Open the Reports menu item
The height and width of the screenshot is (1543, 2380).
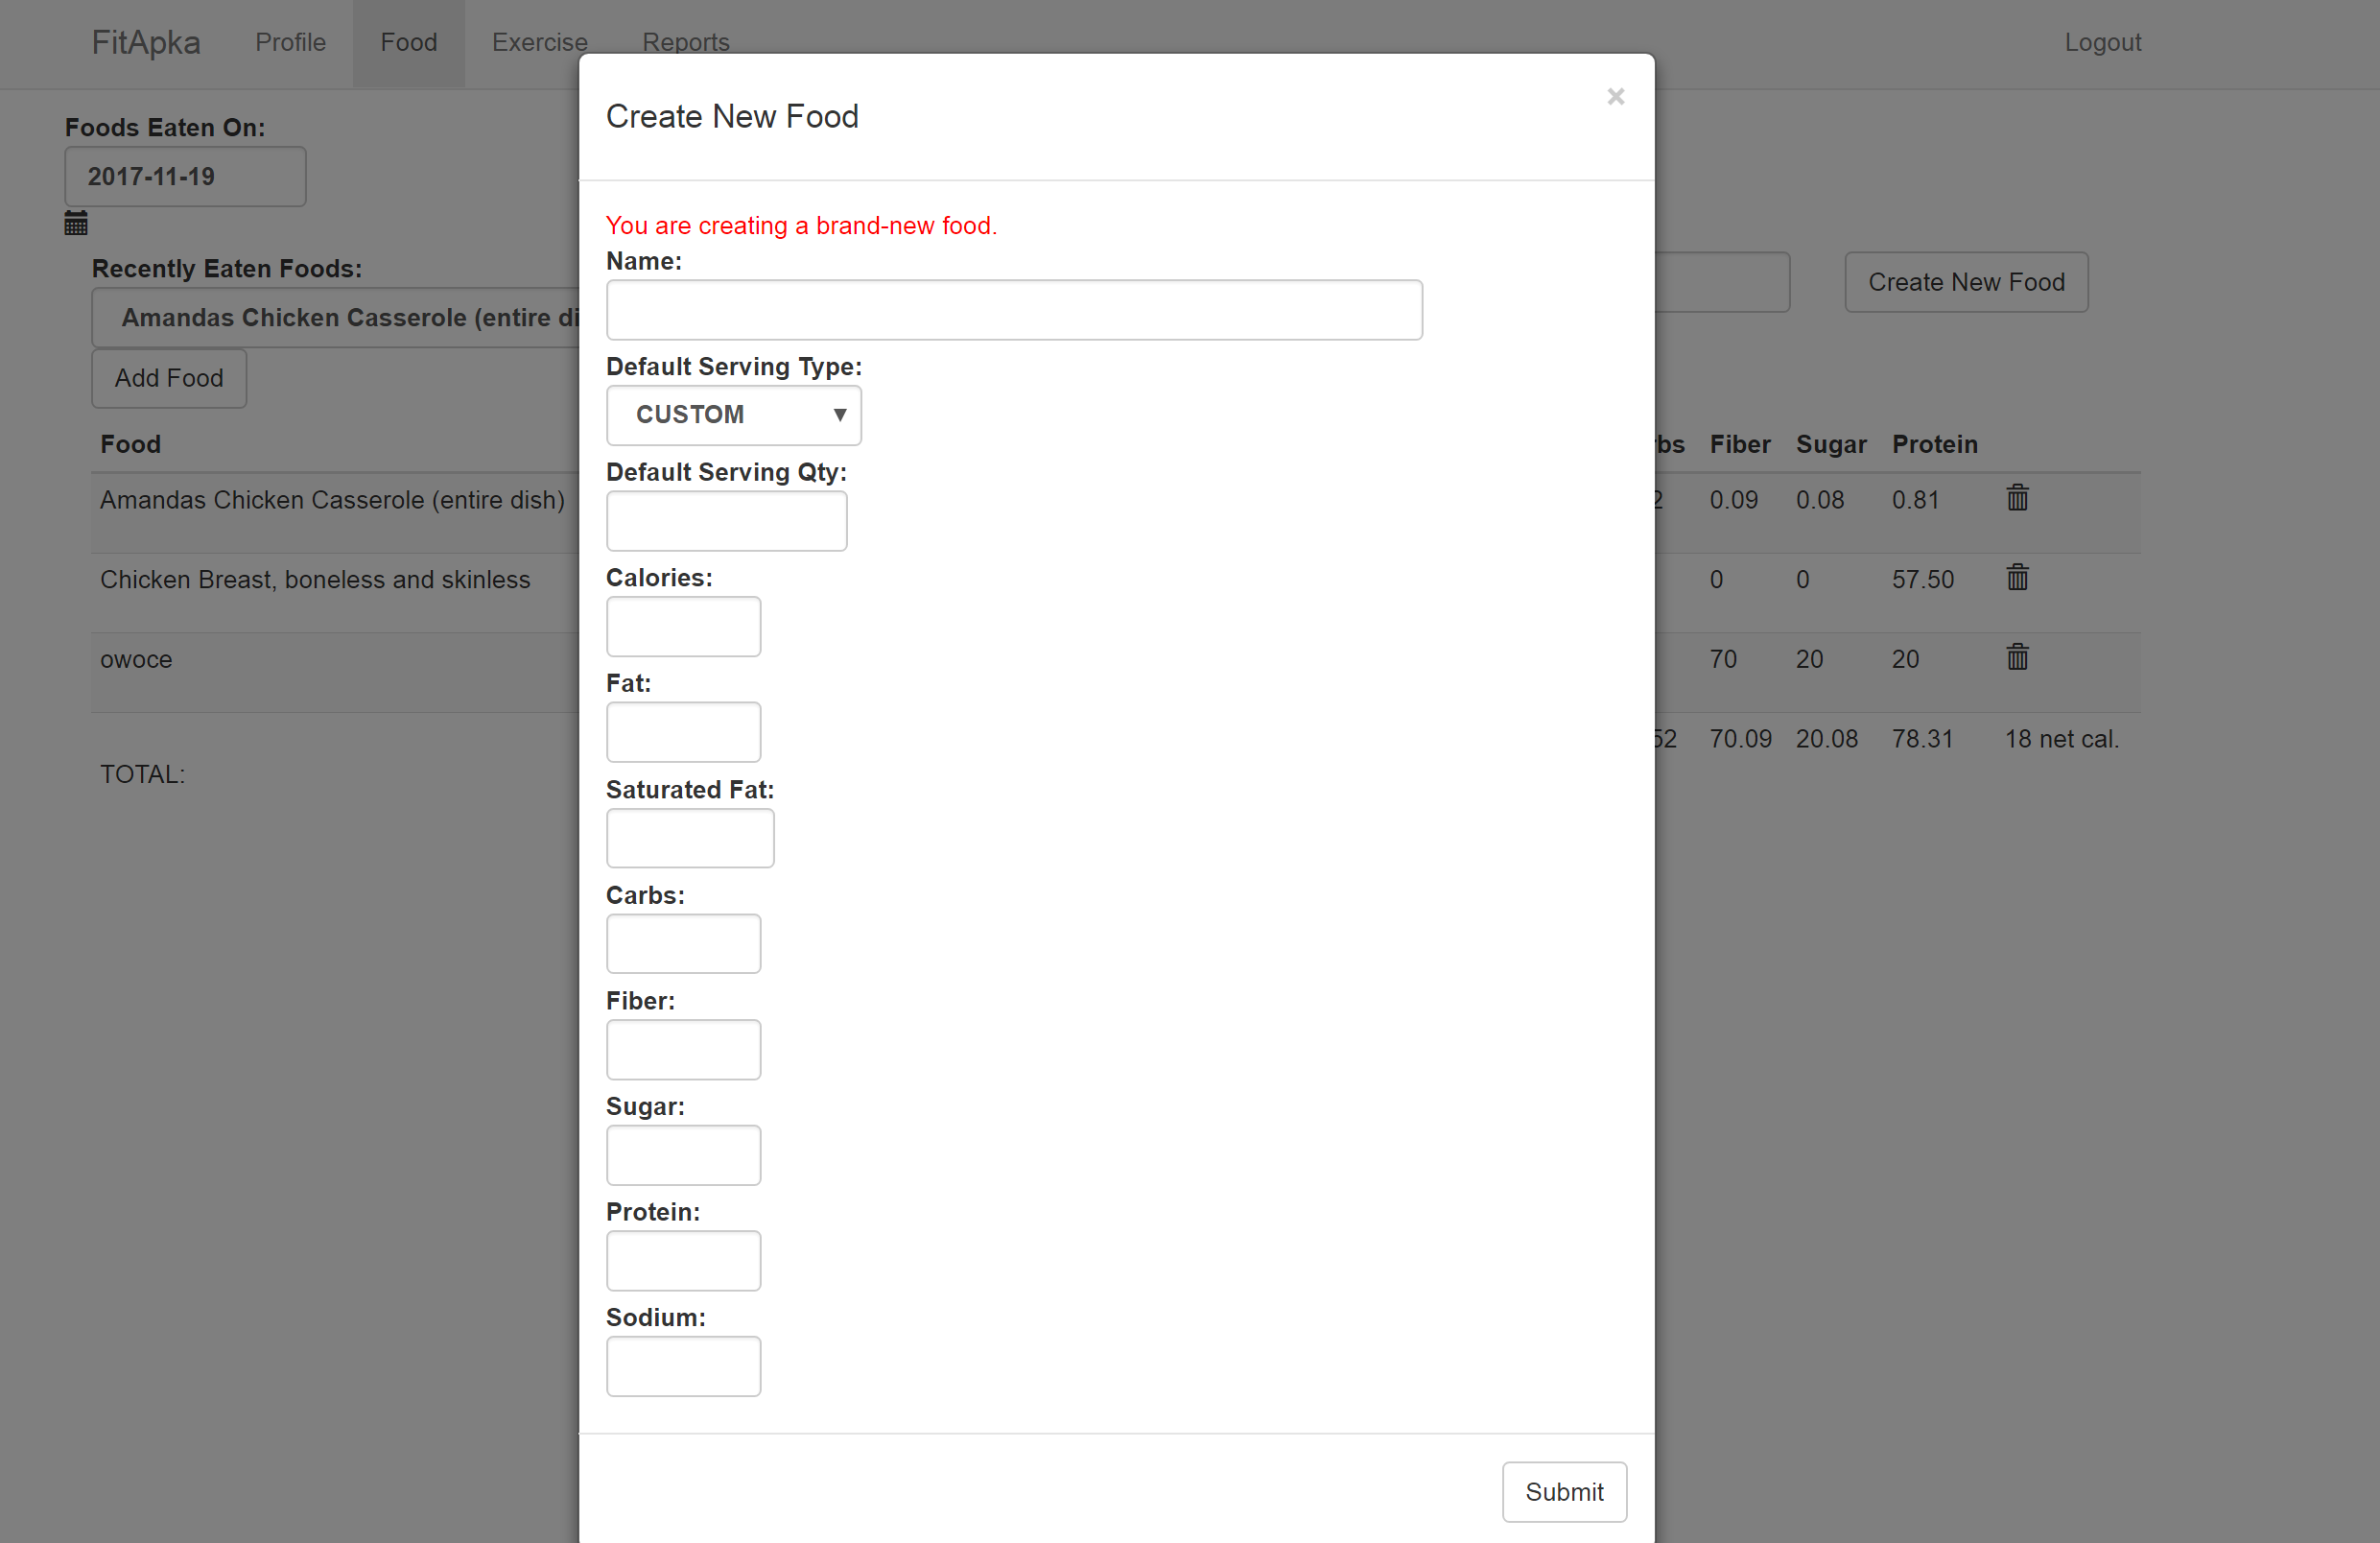685,42
